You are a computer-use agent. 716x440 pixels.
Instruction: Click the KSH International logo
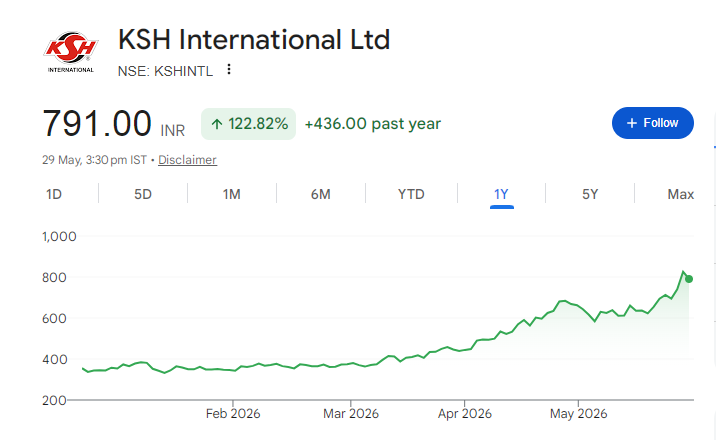tap(71, 52)
